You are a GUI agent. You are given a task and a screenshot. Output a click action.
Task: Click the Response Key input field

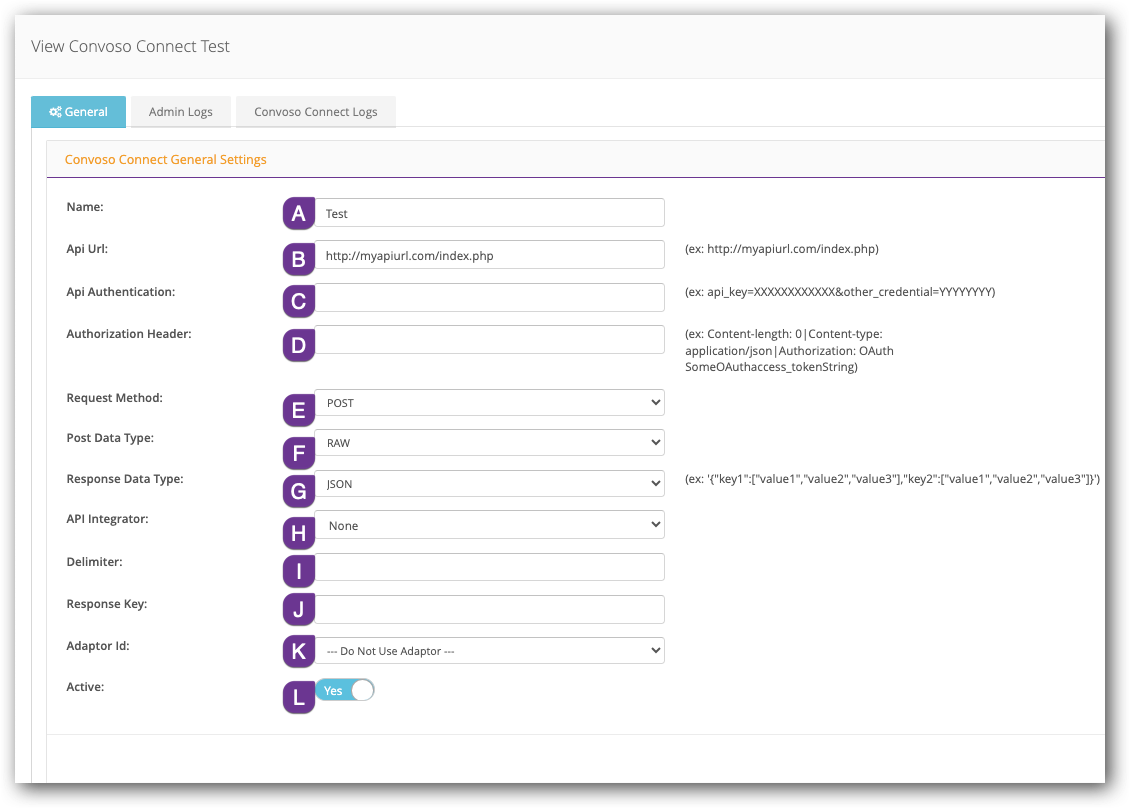(x=489, y=610)
